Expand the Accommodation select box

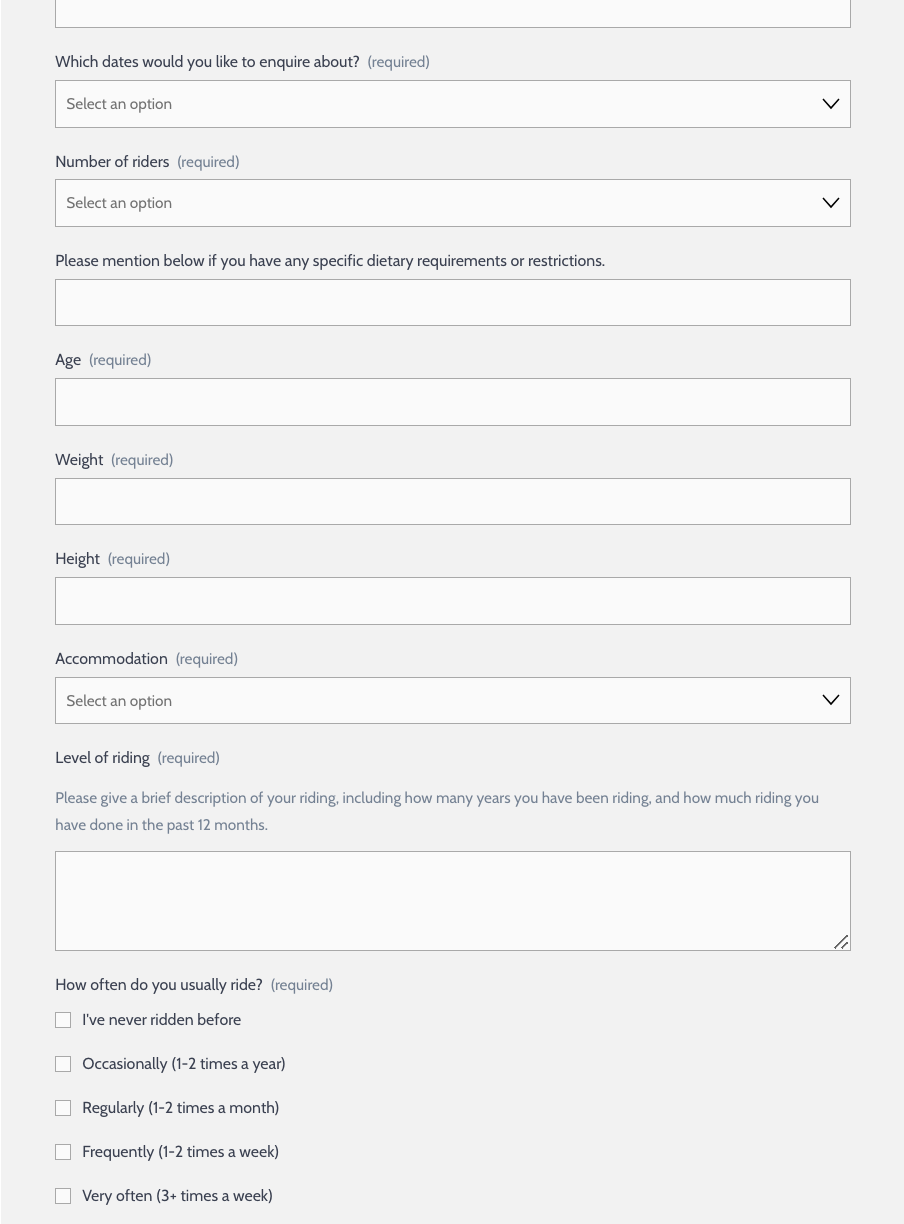tap(453, 700)
